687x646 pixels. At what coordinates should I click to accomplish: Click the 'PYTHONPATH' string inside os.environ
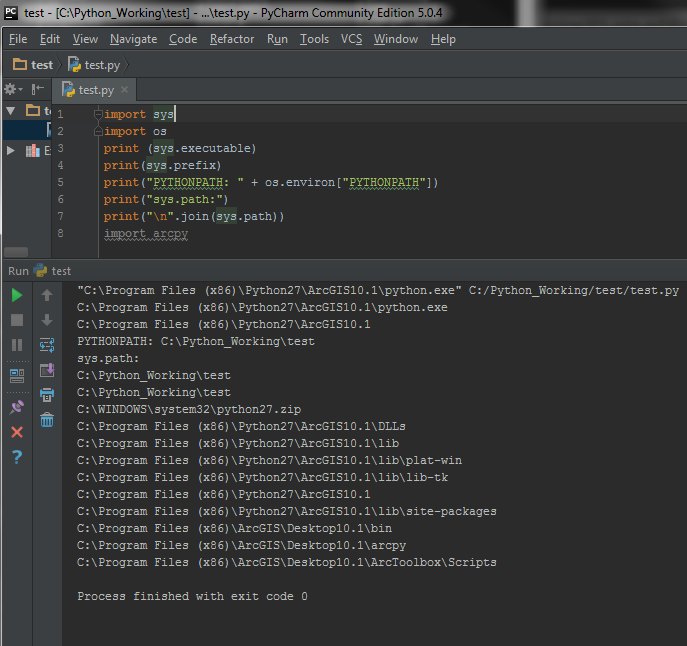[x=384, y=182]
